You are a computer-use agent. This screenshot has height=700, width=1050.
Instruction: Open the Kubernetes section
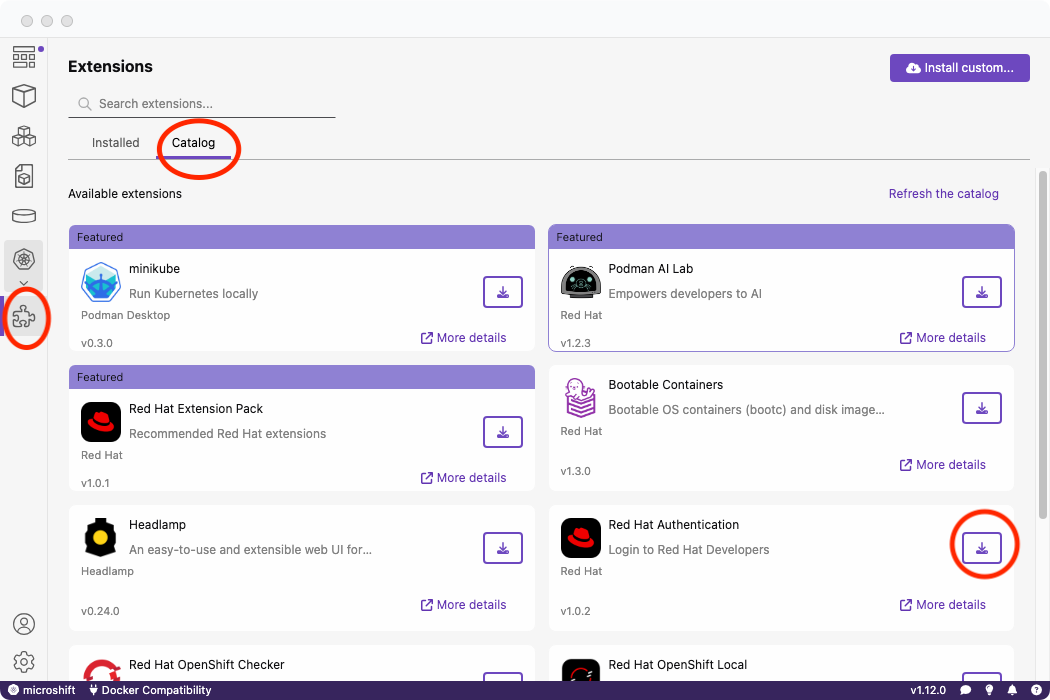tap(24, 259)
